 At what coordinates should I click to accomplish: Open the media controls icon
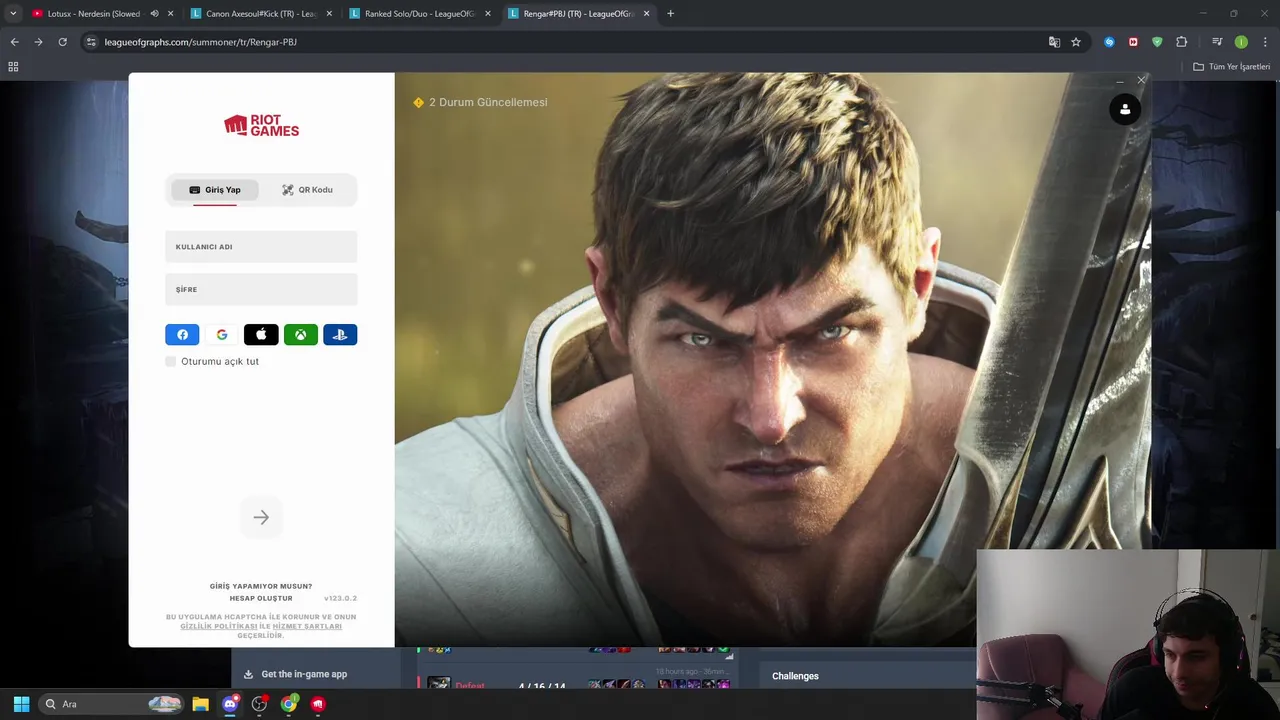[1217, 42]
